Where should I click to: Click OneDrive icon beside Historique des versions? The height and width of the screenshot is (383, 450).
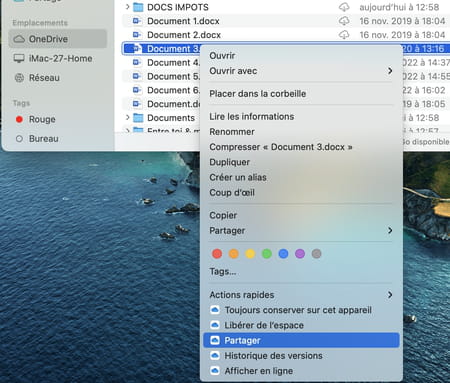click(215, 356)
